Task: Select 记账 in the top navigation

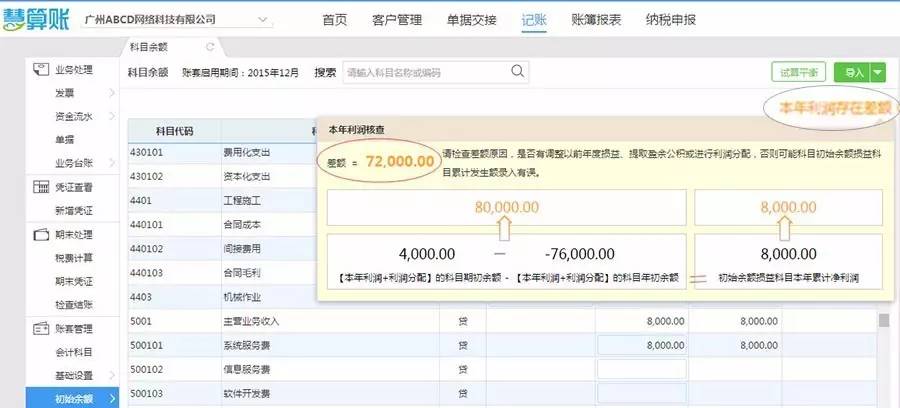Action: (534, 20)
